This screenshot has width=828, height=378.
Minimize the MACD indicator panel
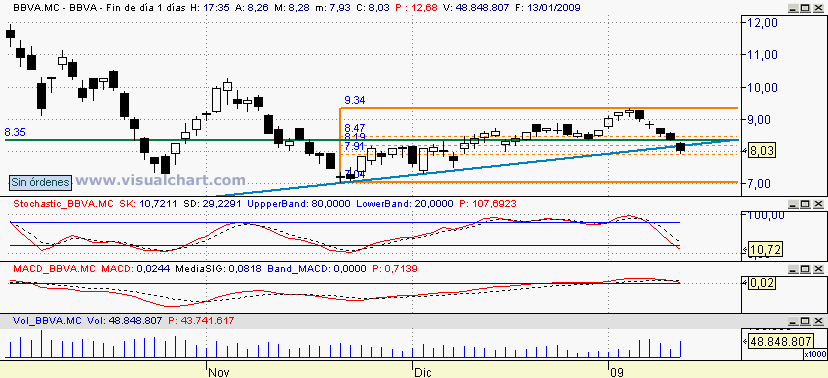pyautogui.click(x=794, y=269)
